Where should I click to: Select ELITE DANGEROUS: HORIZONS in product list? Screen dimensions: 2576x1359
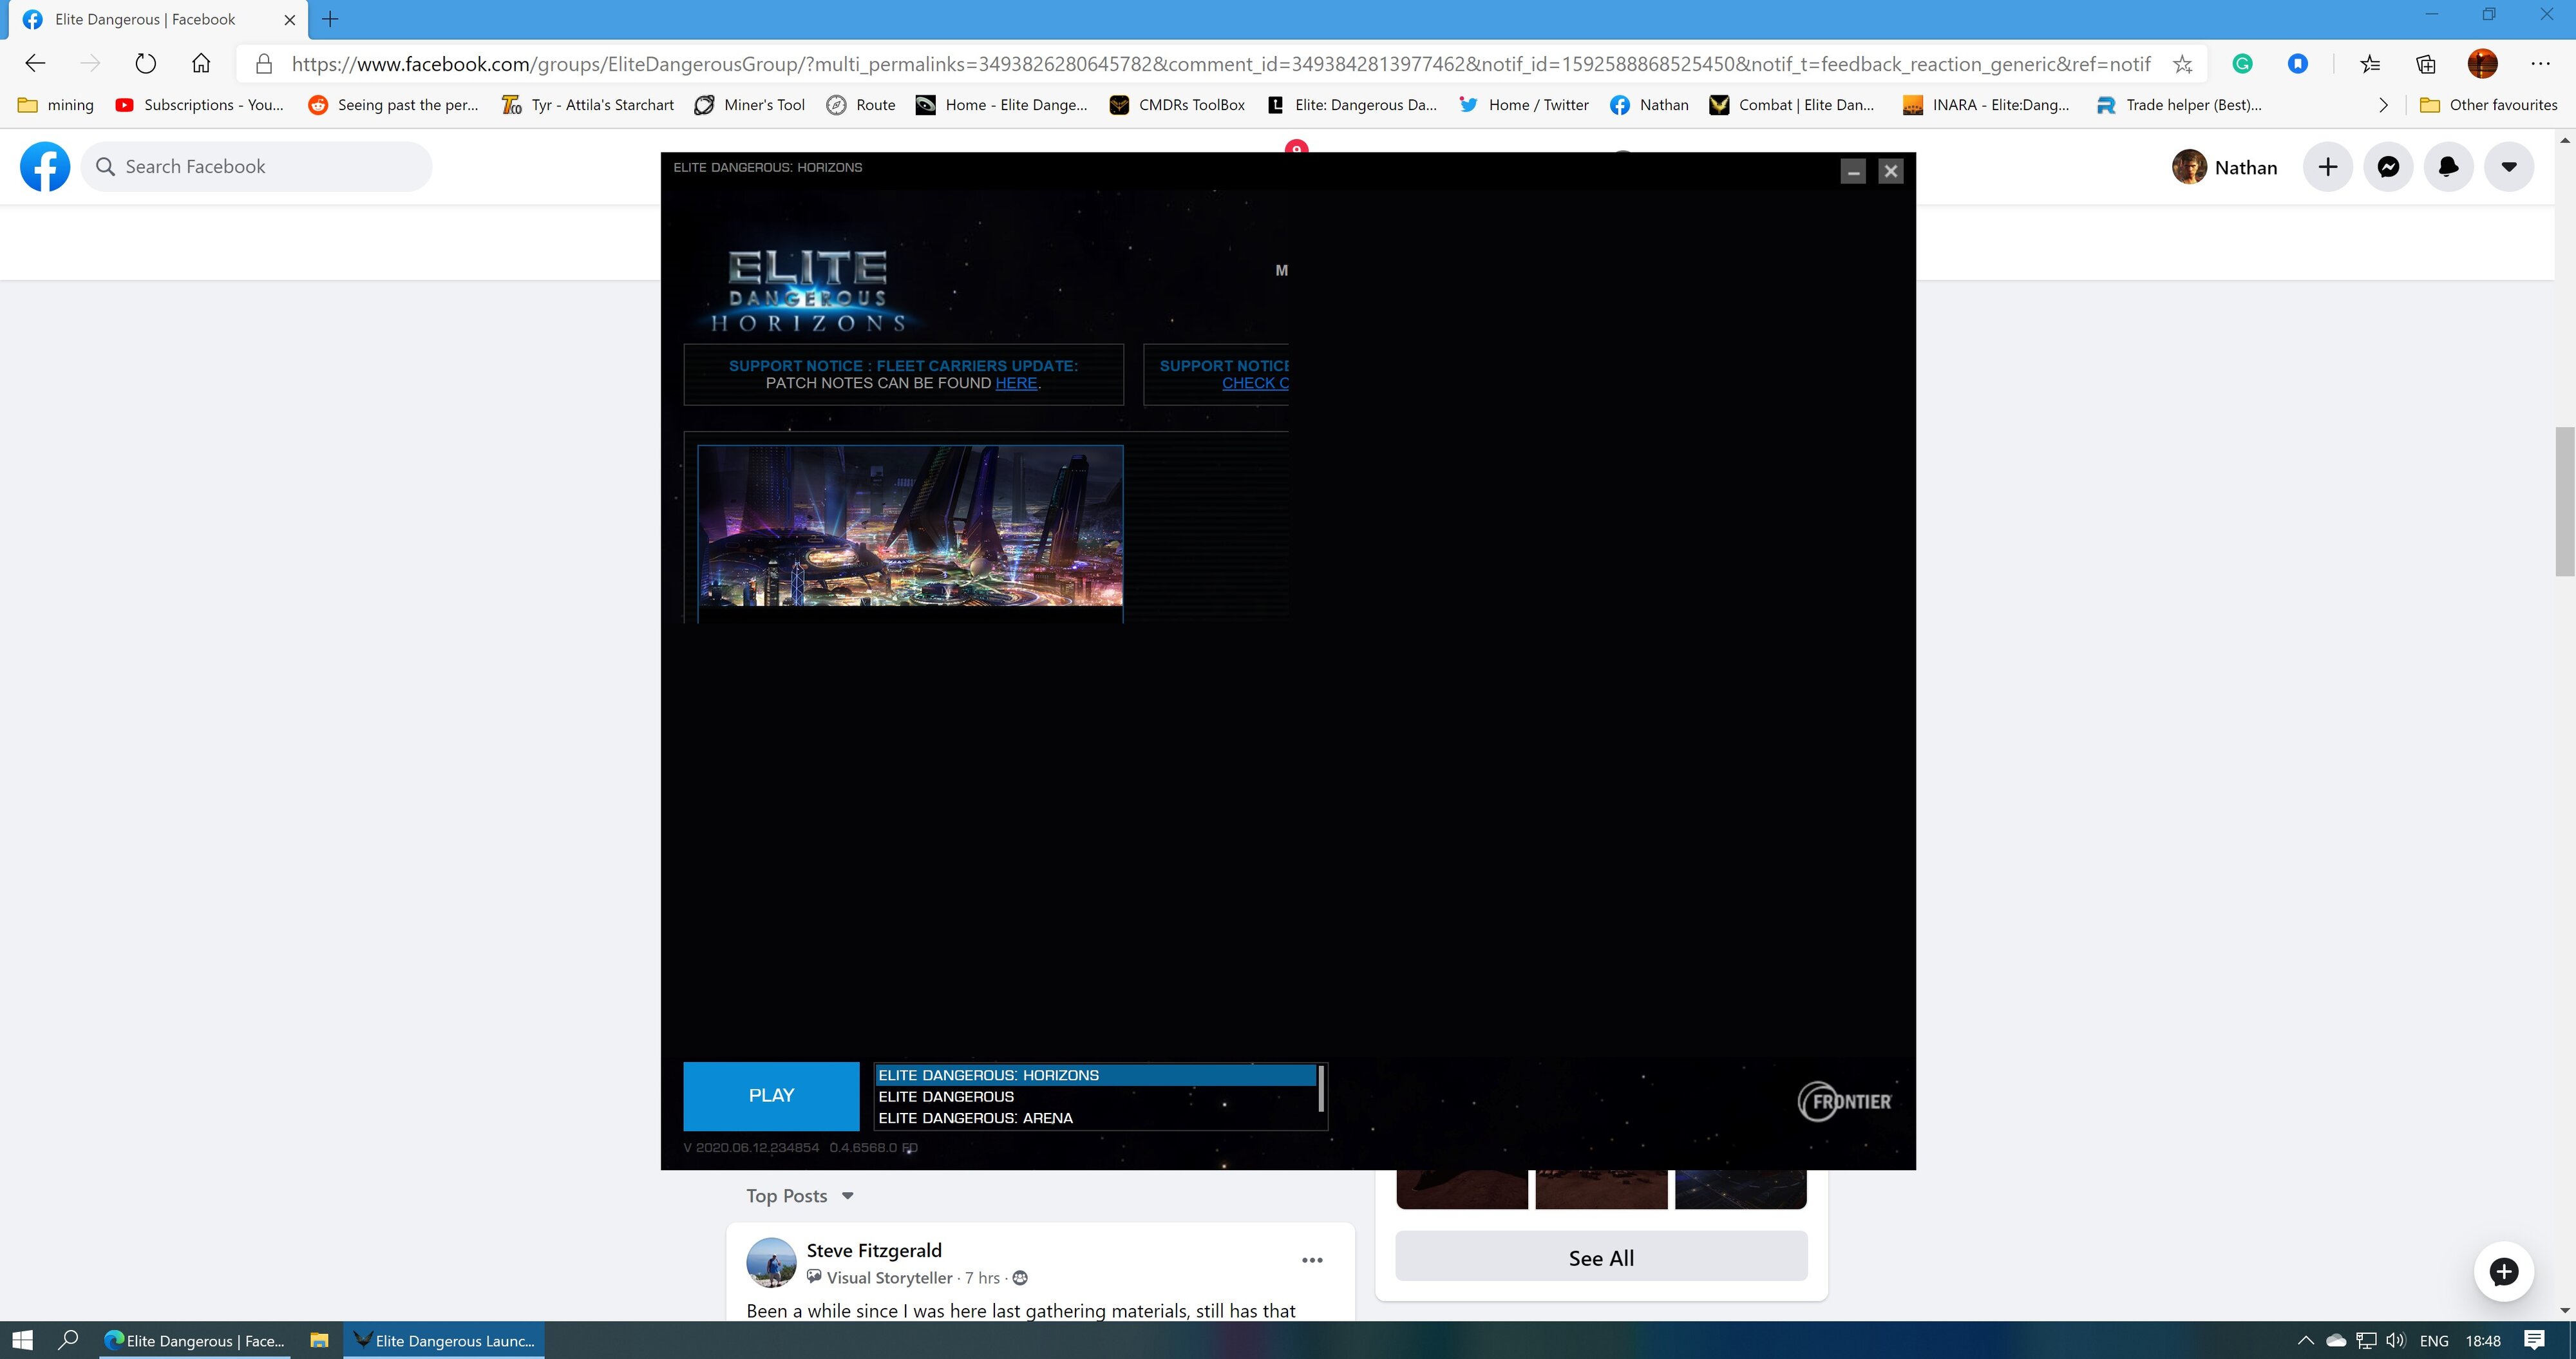tap(1095, 1075)
